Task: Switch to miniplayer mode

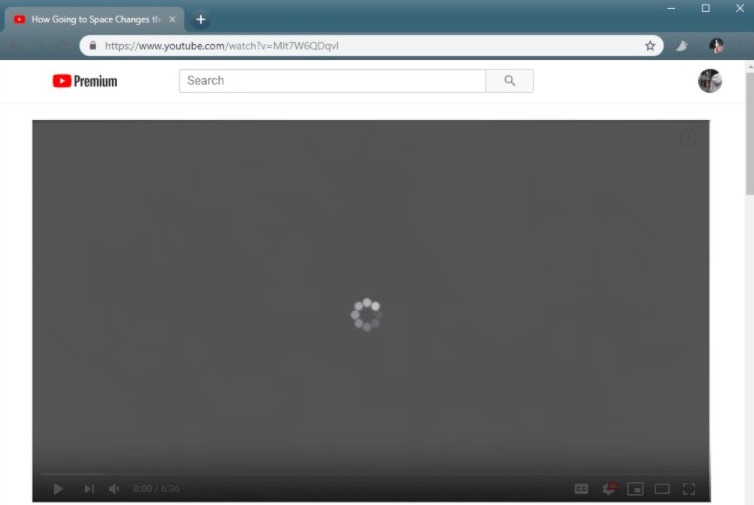Action: [635, 488]
